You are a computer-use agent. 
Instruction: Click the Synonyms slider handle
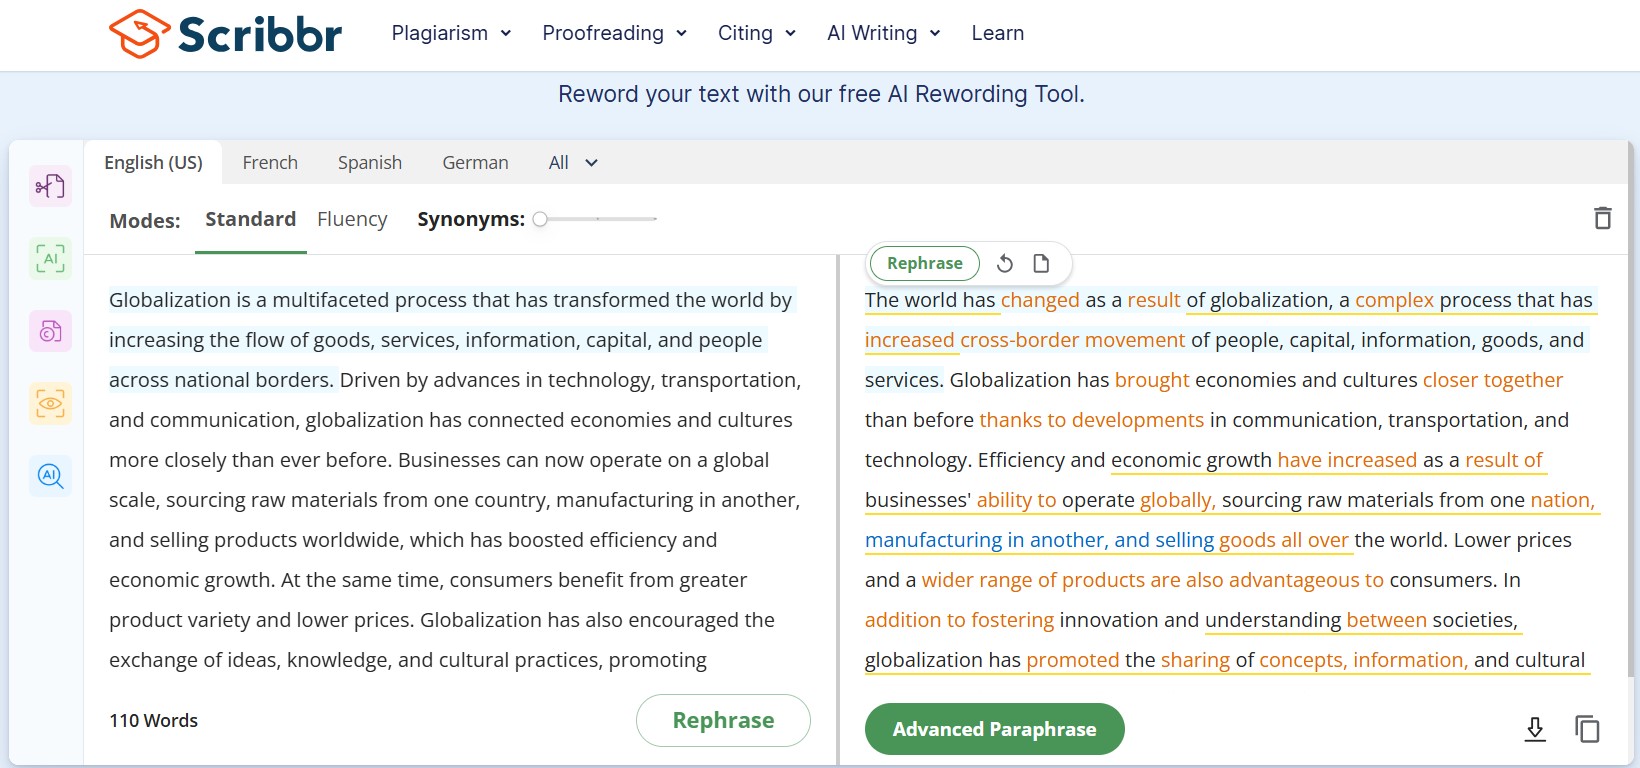[540, 219]
